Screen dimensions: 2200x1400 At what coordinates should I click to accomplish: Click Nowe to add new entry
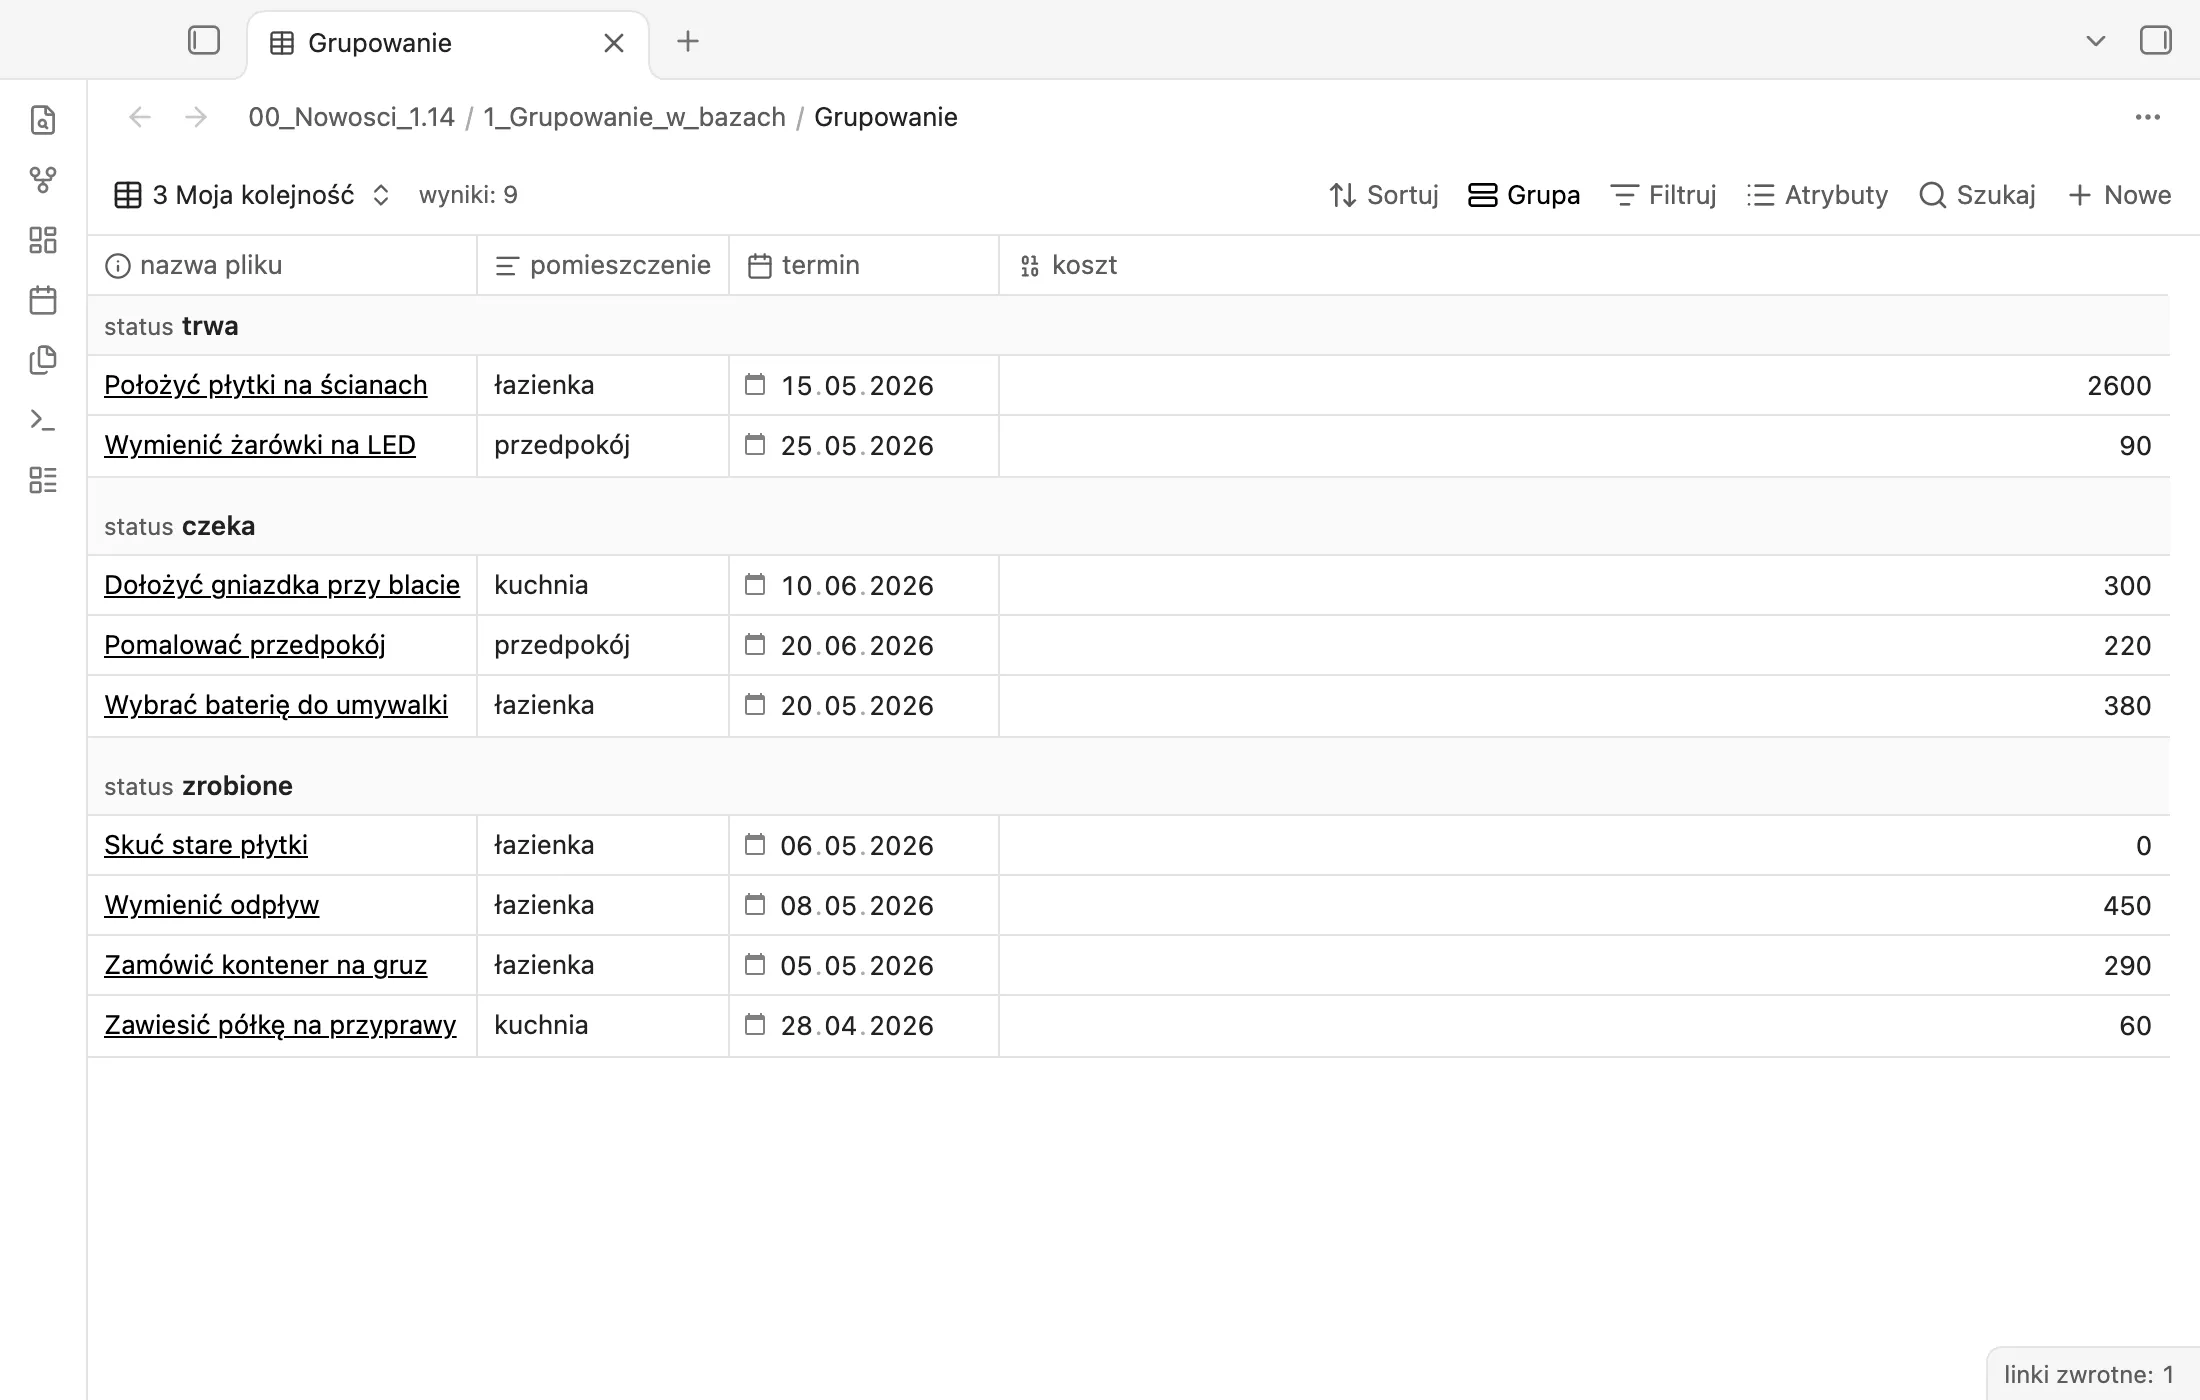[2120, 195]
